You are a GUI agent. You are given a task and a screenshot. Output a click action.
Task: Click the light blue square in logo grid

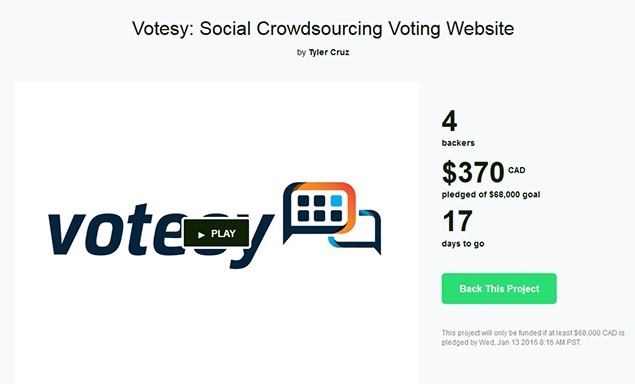click(336, 201)
